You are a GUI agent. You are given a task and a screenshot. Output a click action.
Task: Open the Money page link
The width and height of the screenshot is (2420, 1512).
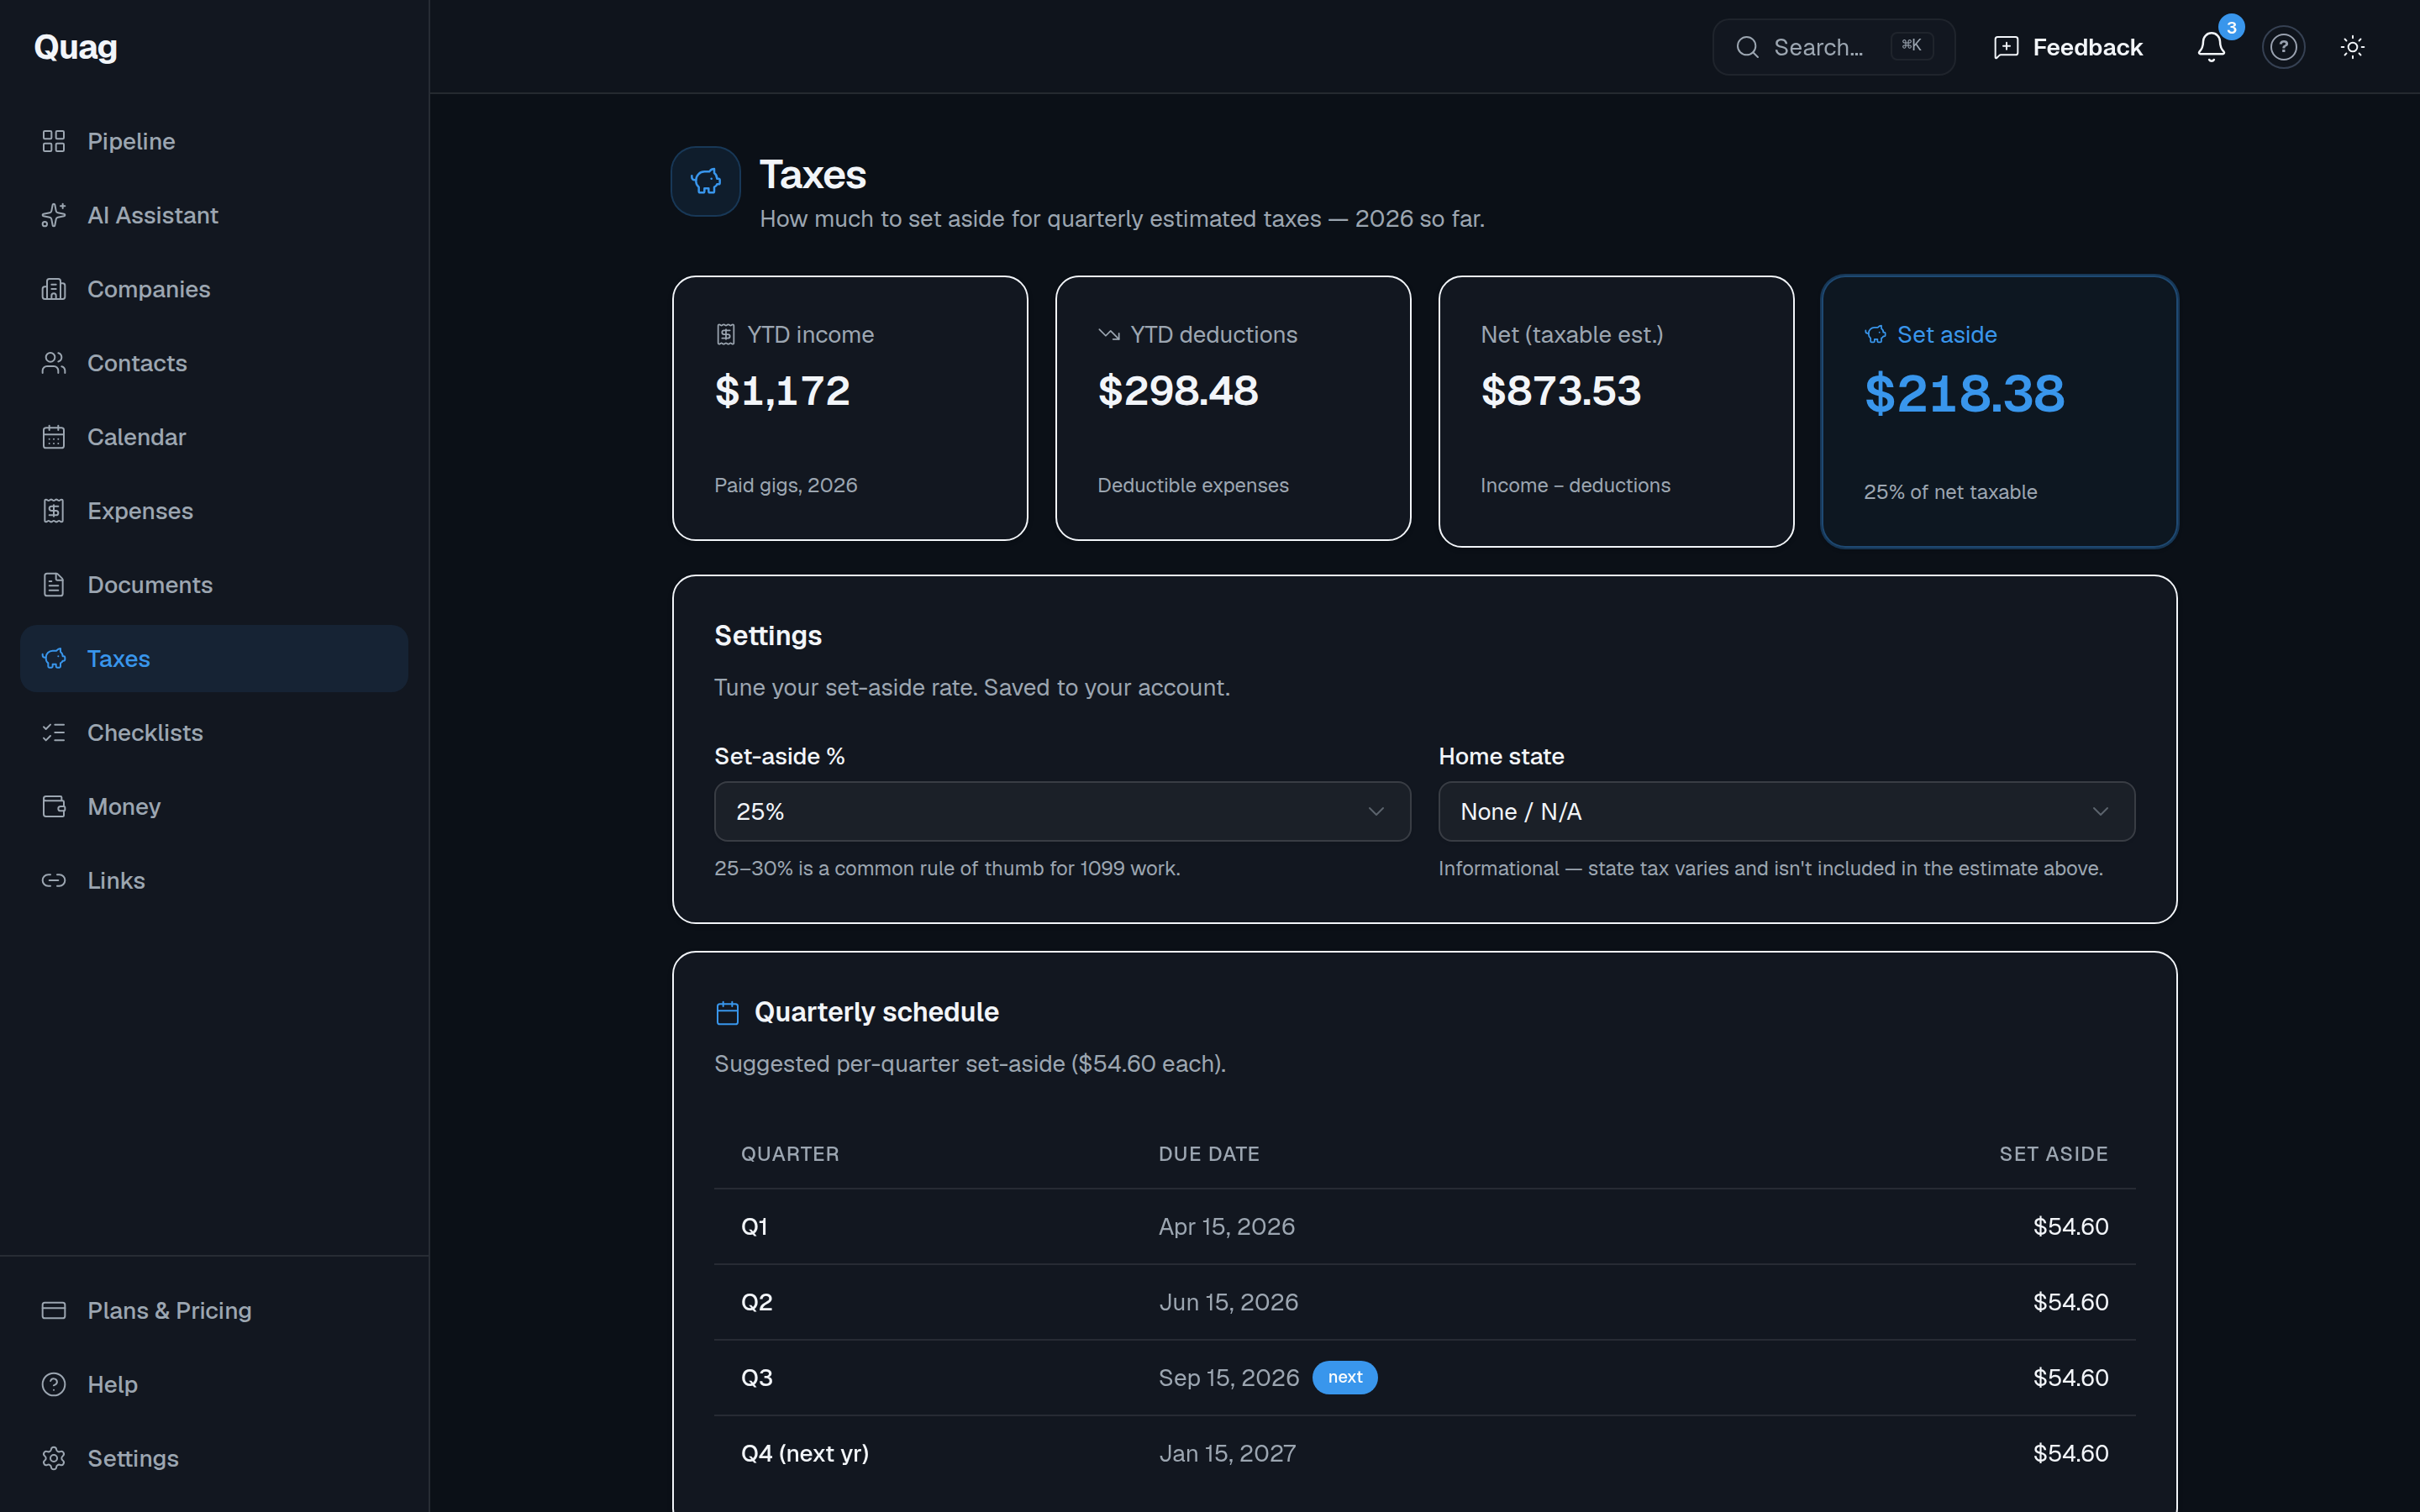tap(214, 807)
